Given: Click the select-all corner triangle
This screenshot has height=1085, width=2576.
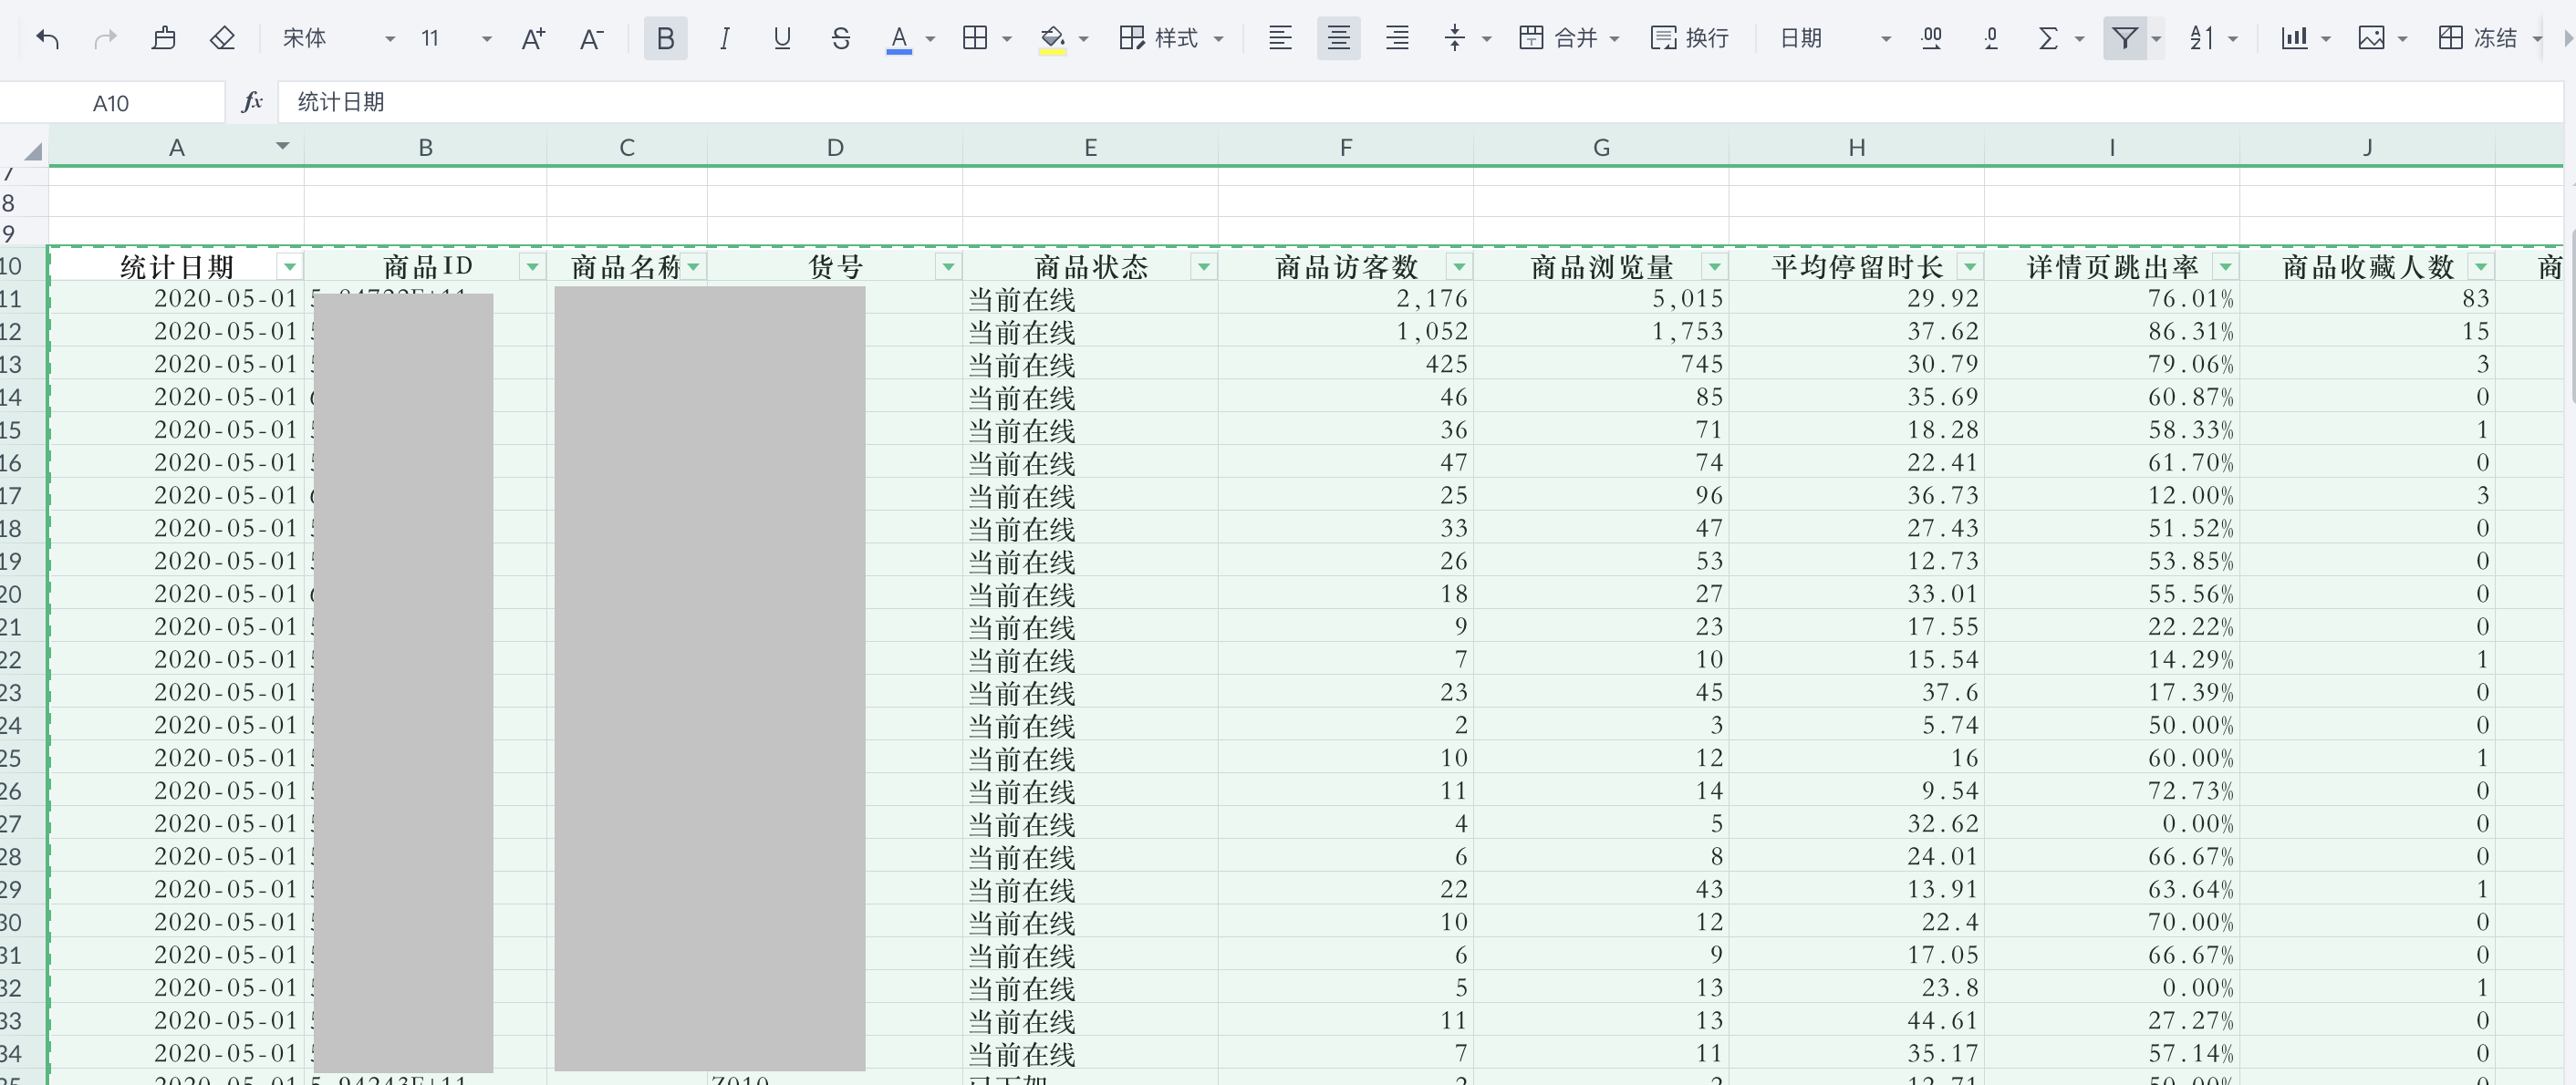Looking at the screenshot, I should click(x=32, y=151).
